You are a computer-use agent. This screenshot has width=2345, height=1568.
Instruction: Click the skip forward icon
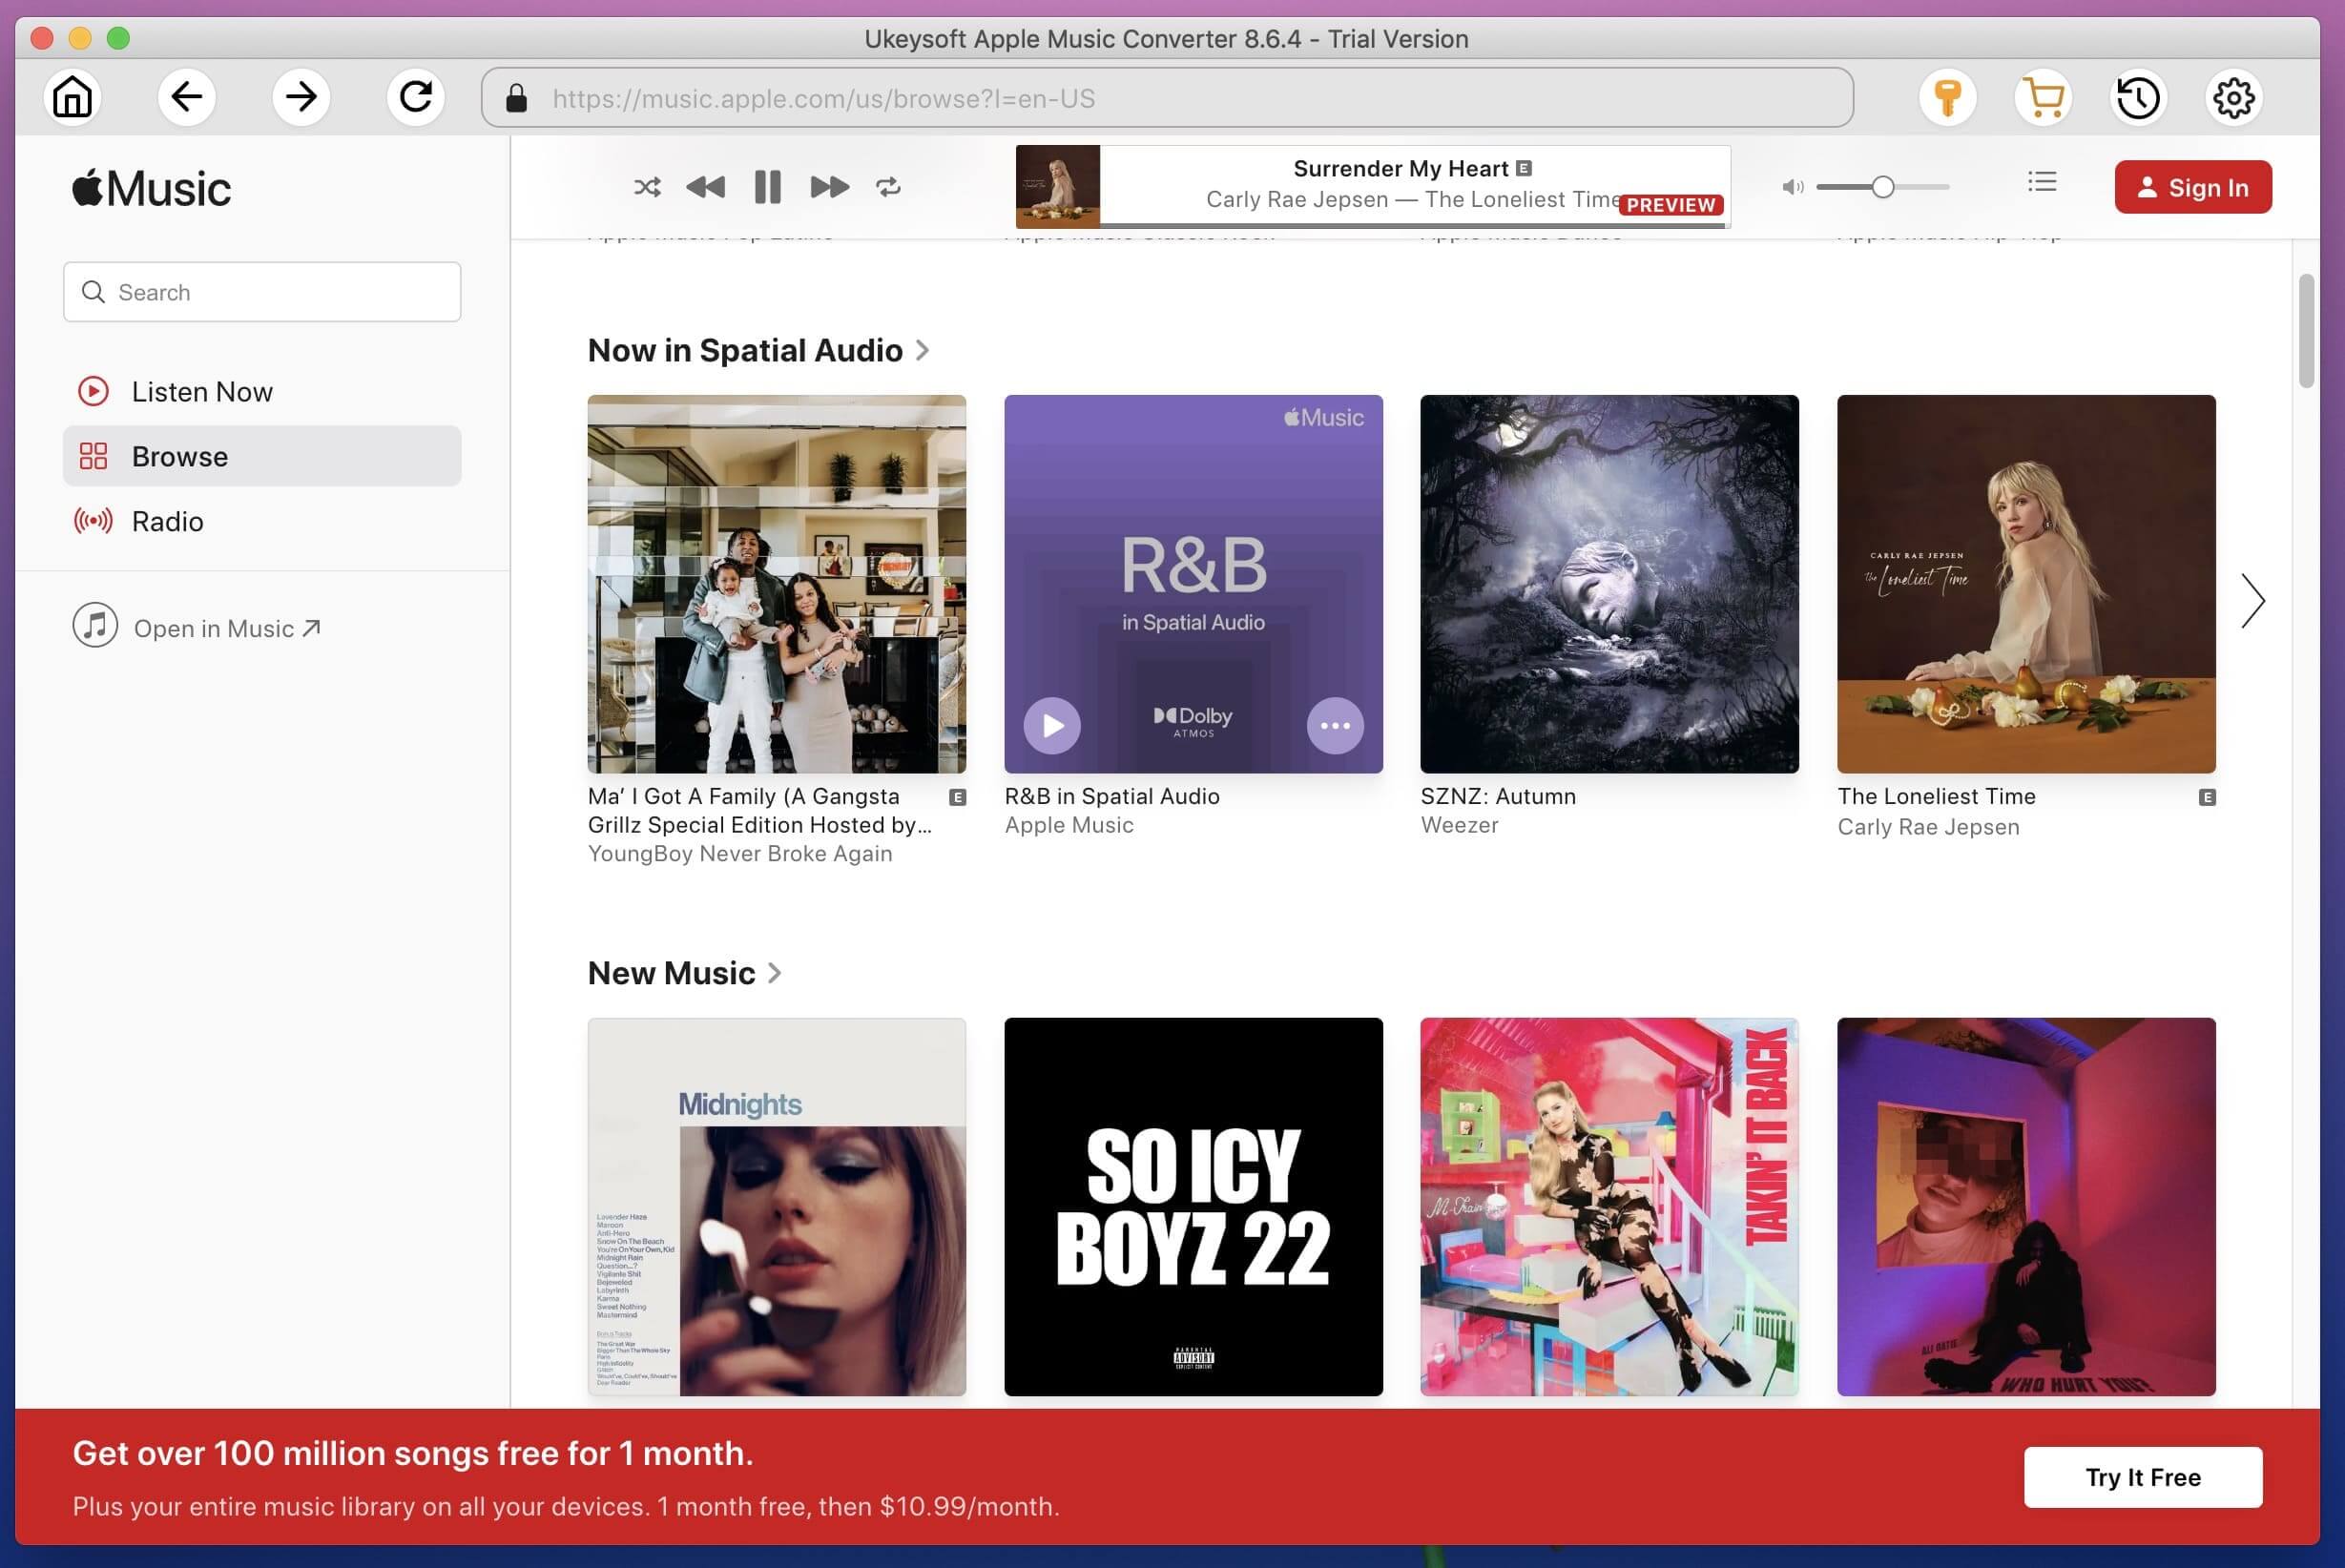coord(828,185)
